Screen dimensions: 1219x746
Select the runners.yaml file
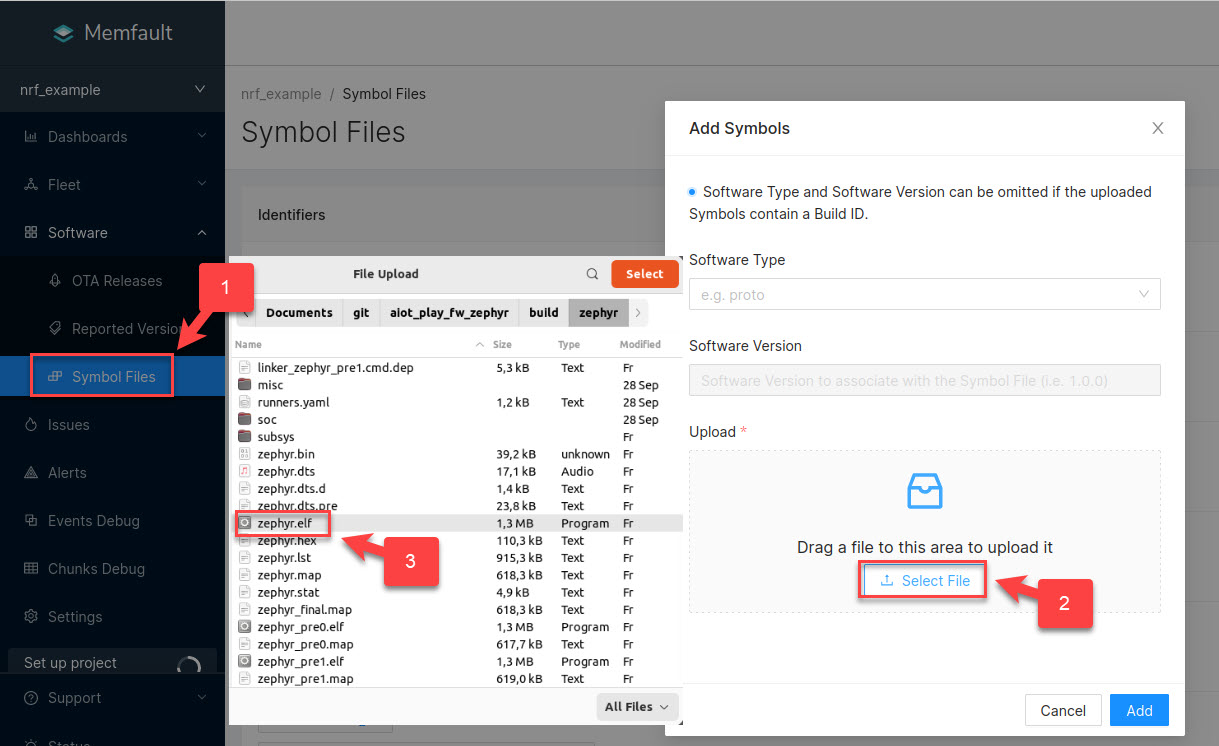click(457, 402)
